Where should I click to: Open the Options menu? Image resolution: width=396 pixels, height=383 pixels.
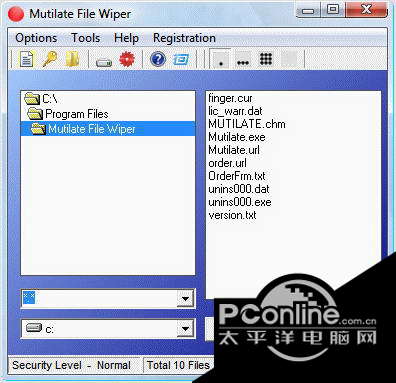click(x=36, y=38)
